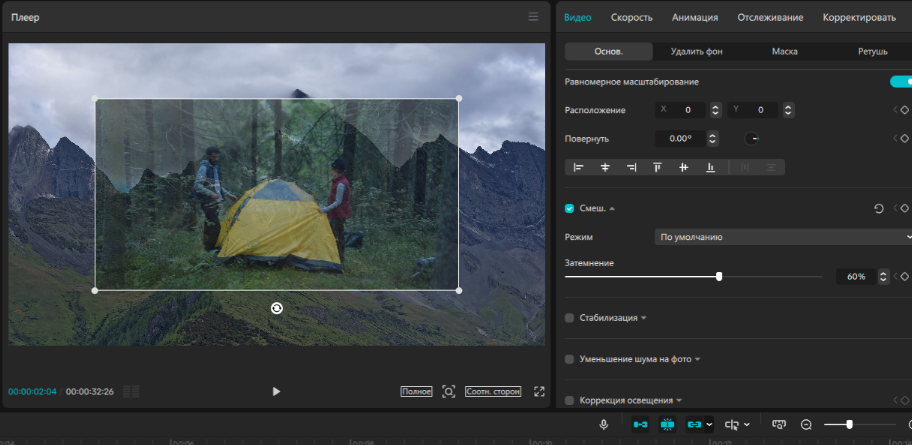Click the crop focus icon in player
912x445 pixels.
pyautogui.click(x=448, y=391)
